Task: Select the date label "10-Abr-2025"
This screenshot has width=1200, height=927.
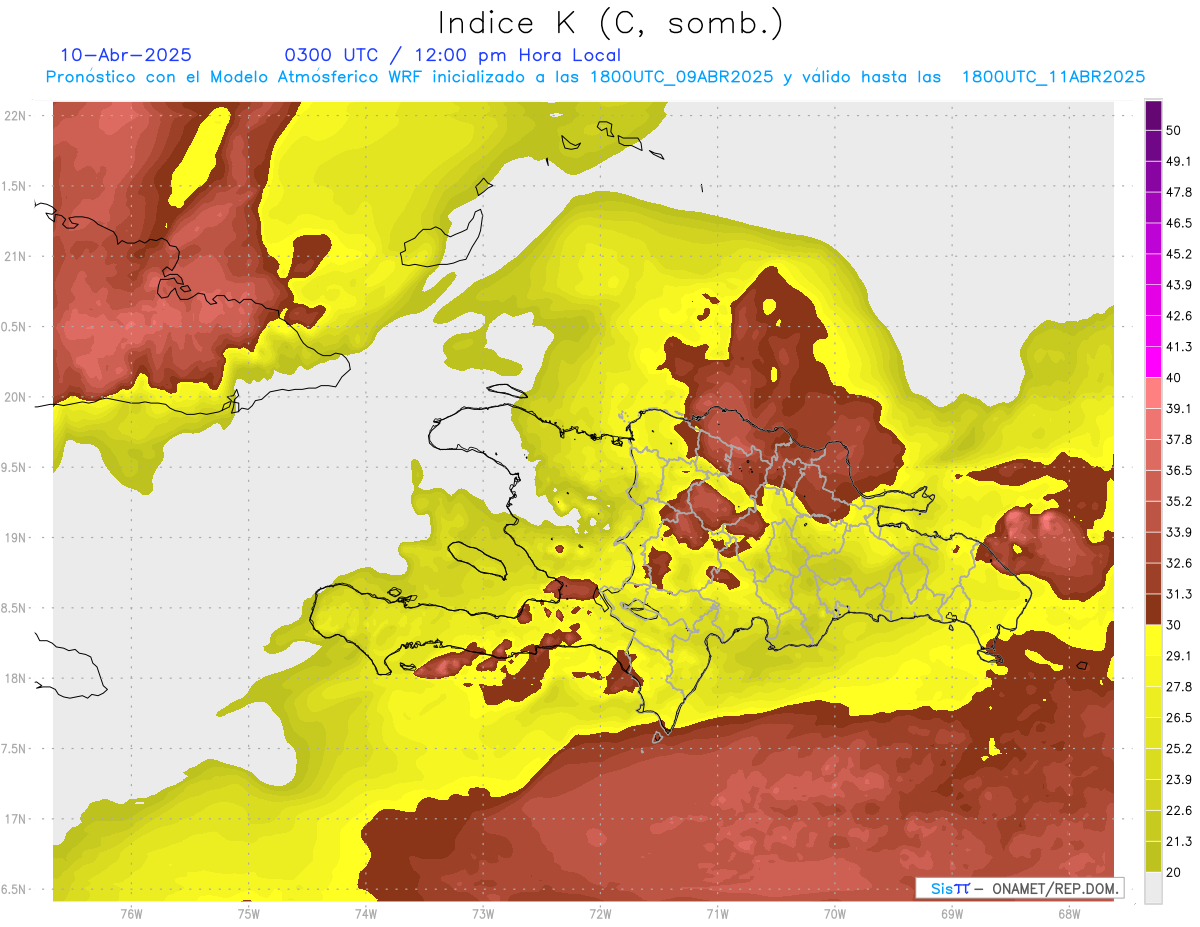Action: 126,55
